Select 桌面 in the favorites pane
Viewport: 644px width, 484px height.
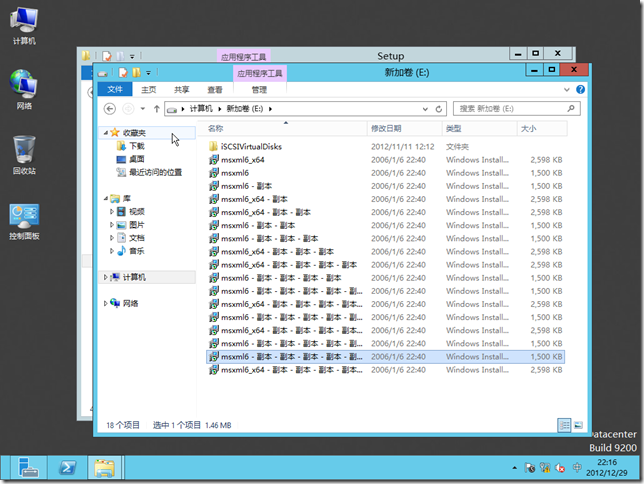[137, 159]
